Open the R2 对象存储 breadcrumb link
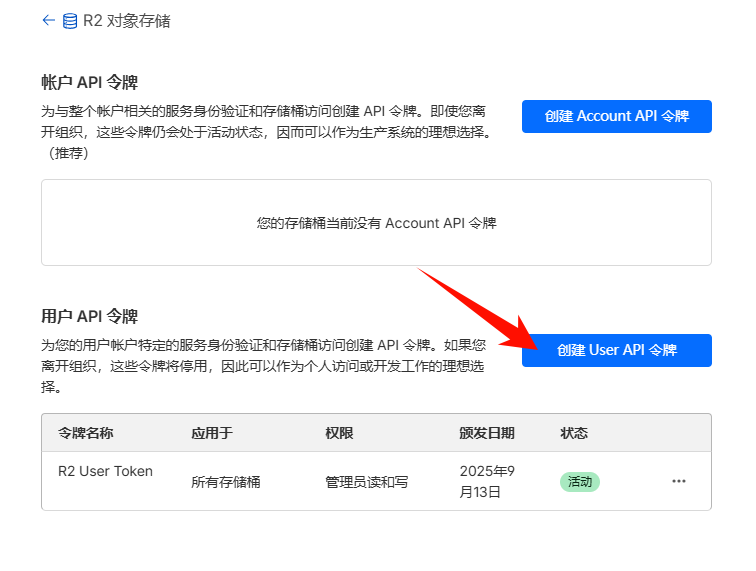The height and width of the screenshot is (571, 756). click(x=125, y=21)
